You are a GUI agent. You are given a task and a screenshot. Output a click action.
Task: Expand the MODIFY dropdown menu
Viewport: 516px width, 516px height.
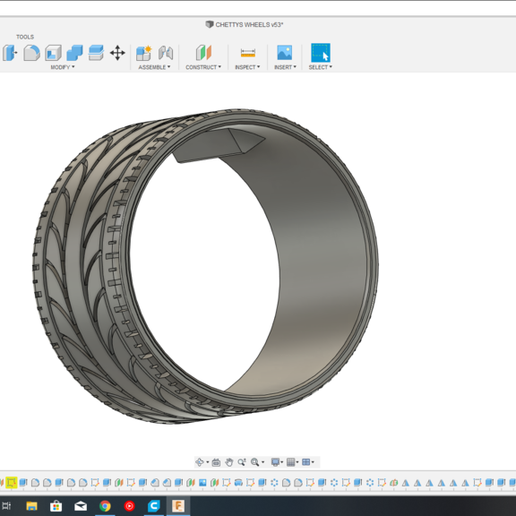coord(62,67)
